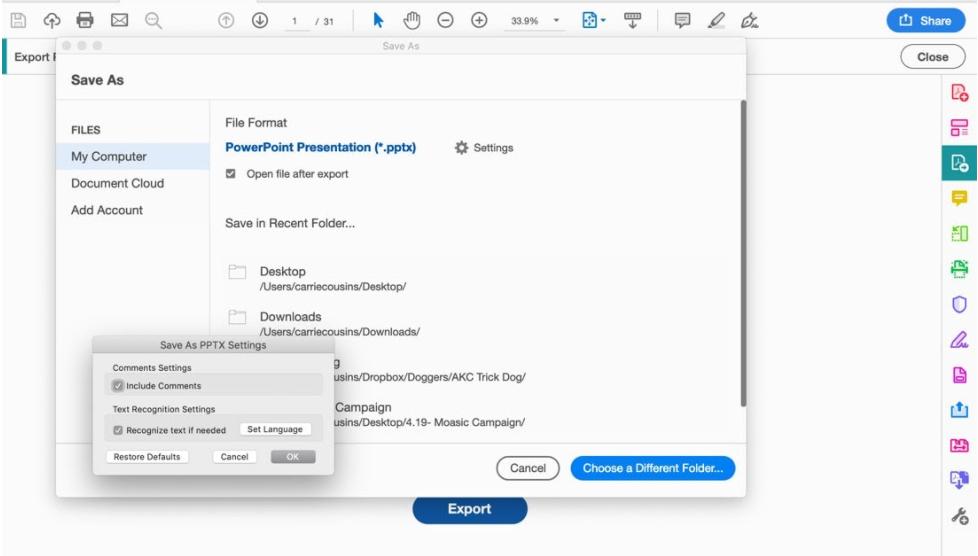Screen dimensions: 978x556
Task: Open the blue Share upload sidebar icon
Action: tap(959, 410)
